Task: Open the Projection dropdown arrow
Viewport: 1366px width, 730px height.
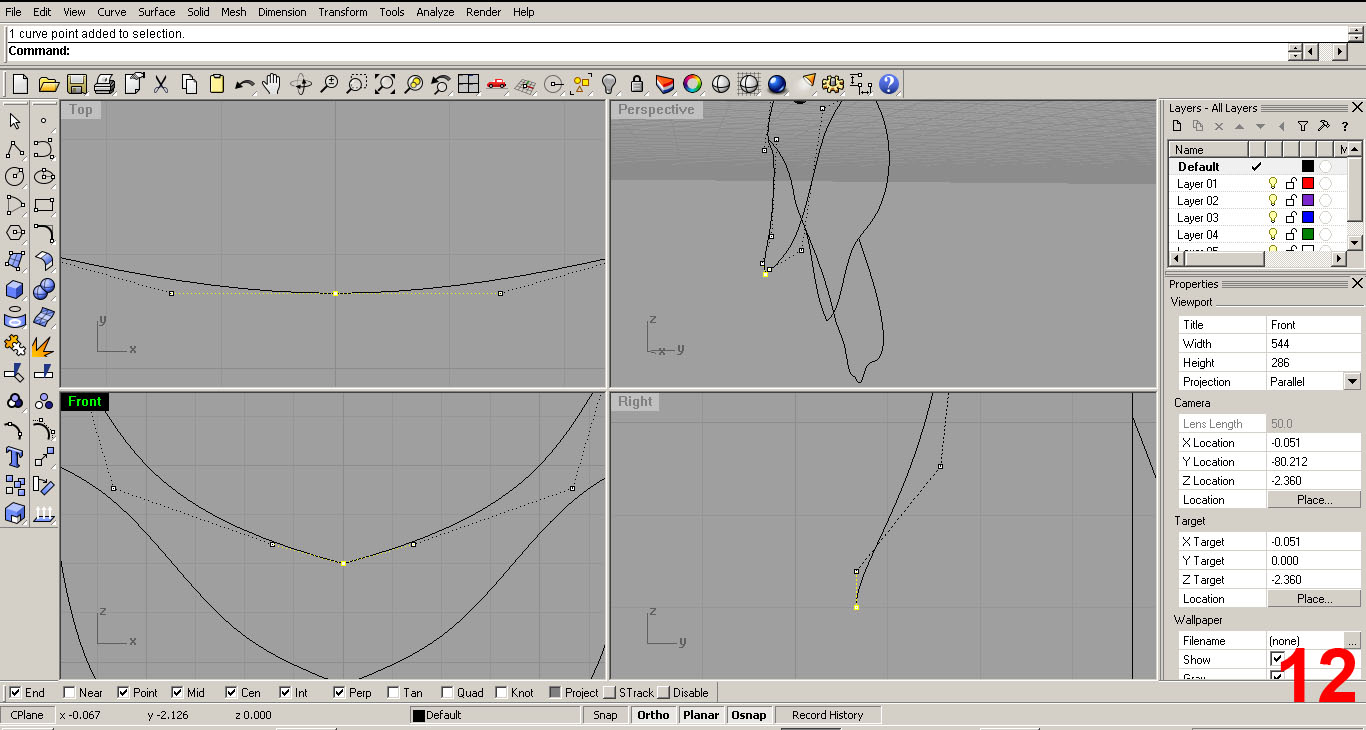Action: coord(1352,381)
